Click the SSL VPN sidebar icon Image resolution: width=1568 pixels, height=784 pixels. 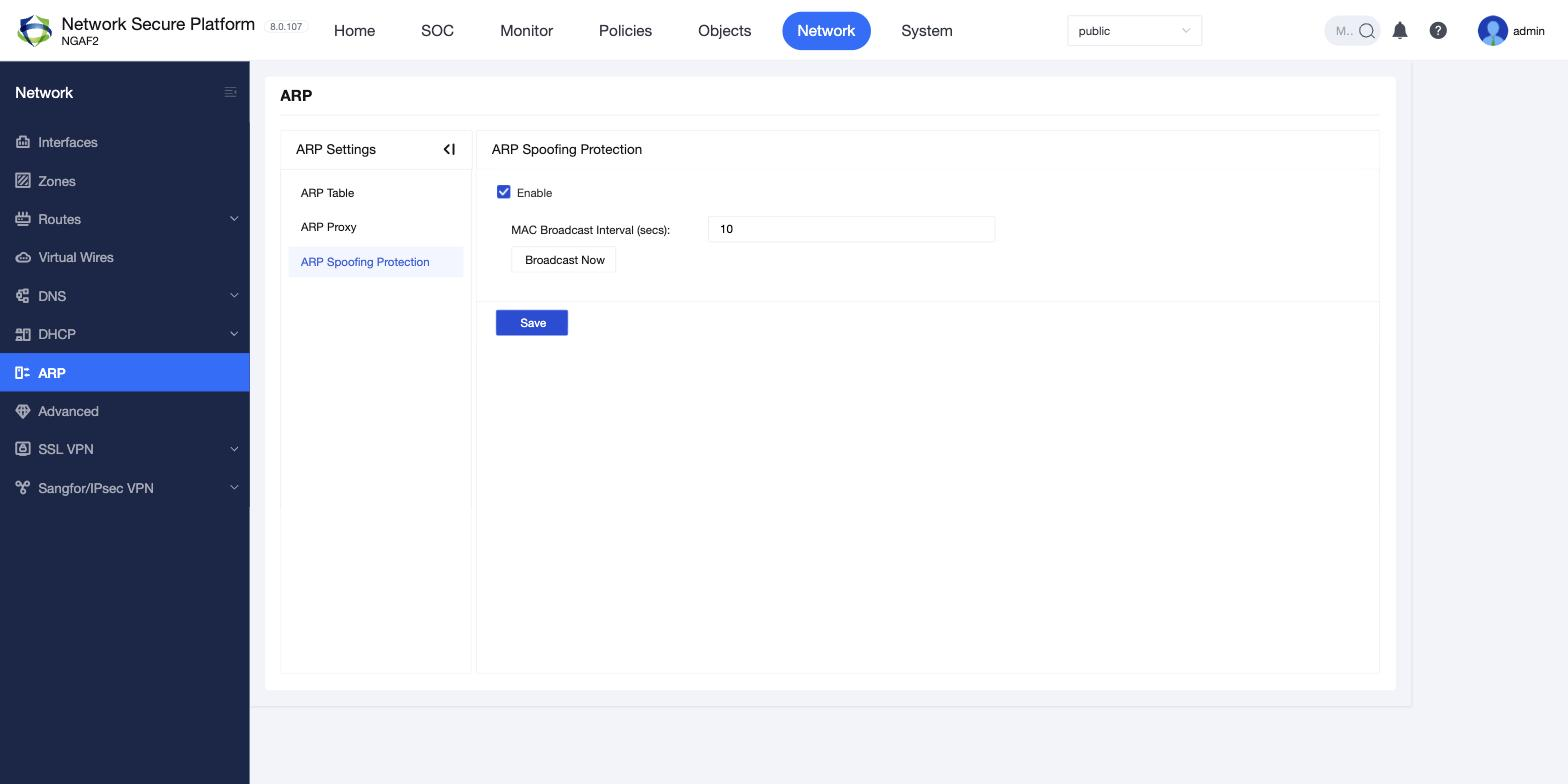(x=23, y=449)
